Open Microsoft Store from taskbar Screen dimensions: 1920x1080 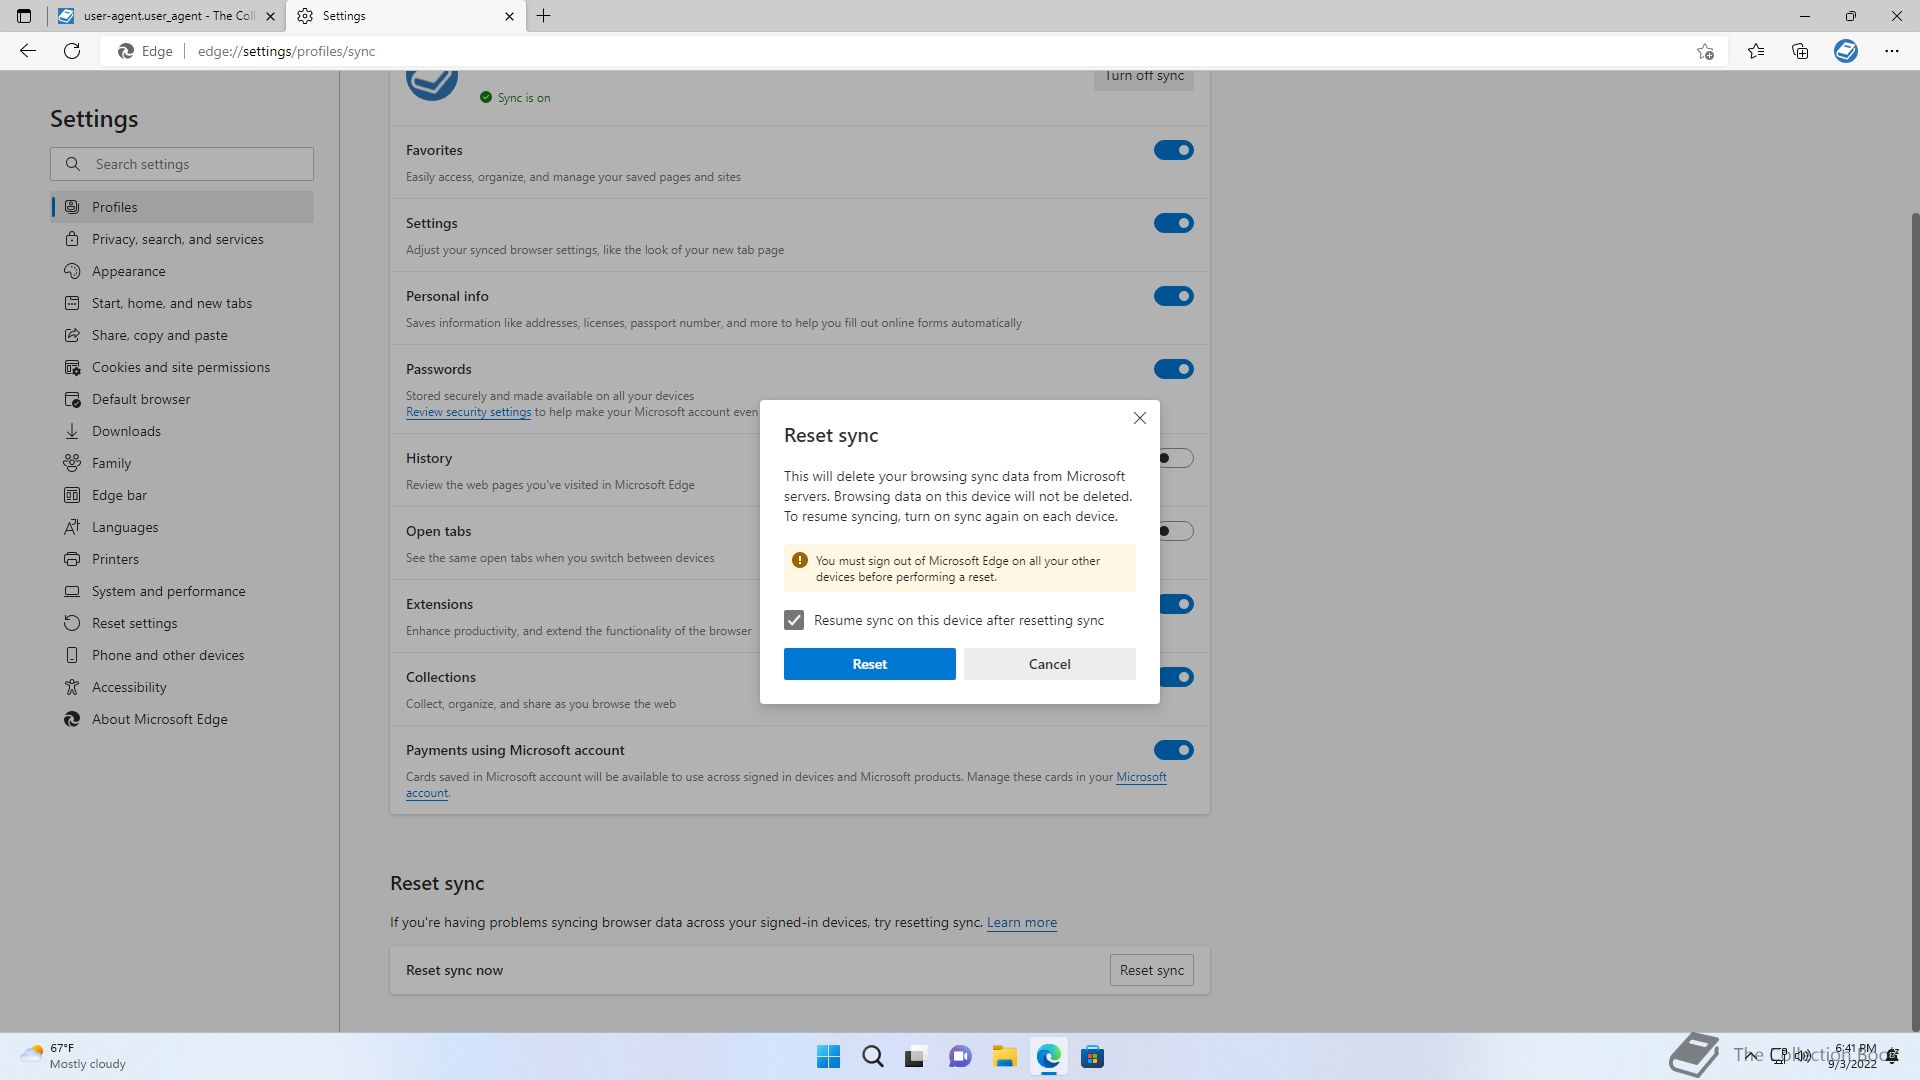pos(1092,1057)
